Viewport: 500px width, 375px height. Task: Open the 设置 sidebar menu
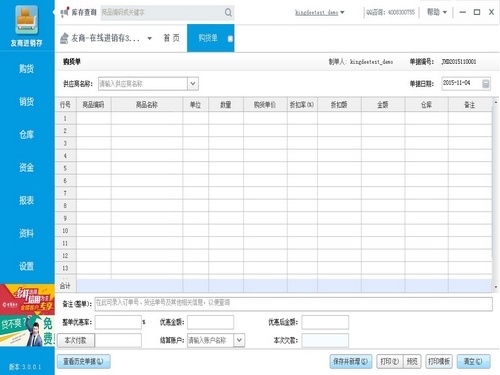coord(26,266)
